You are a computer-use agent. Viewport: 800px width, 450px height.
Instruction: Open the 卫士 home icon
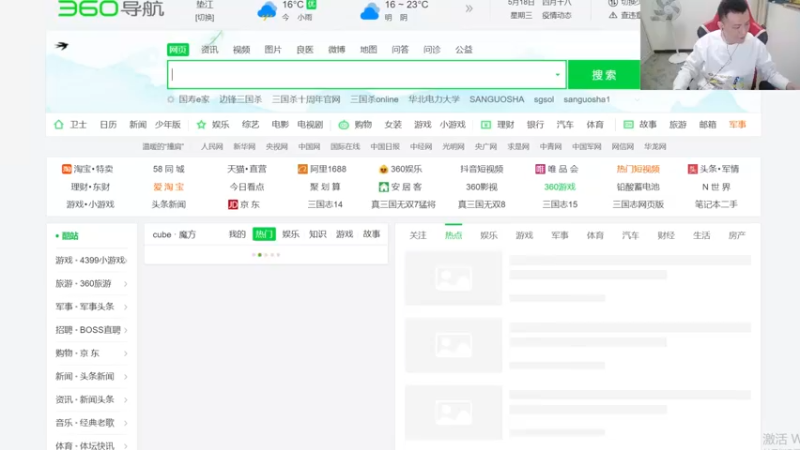[59, 124]
